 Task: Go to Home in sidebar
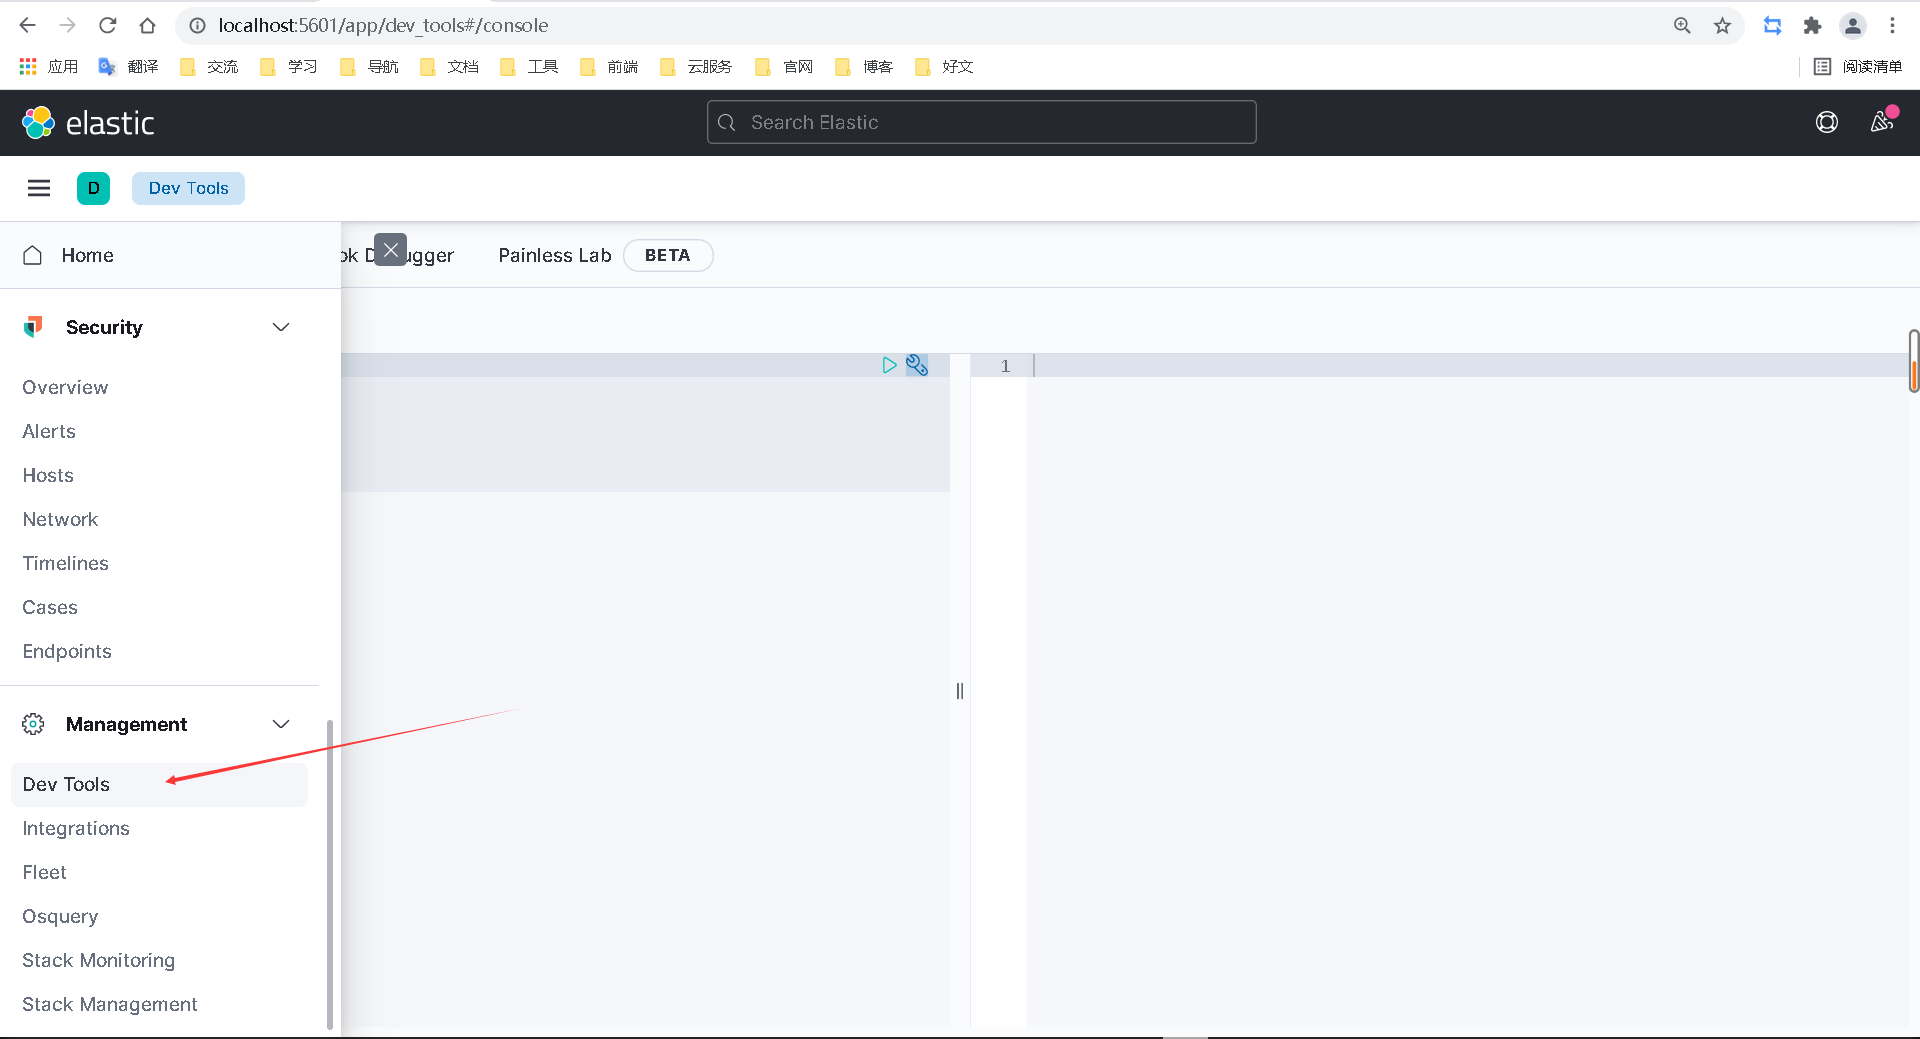[x=87, y=255]
